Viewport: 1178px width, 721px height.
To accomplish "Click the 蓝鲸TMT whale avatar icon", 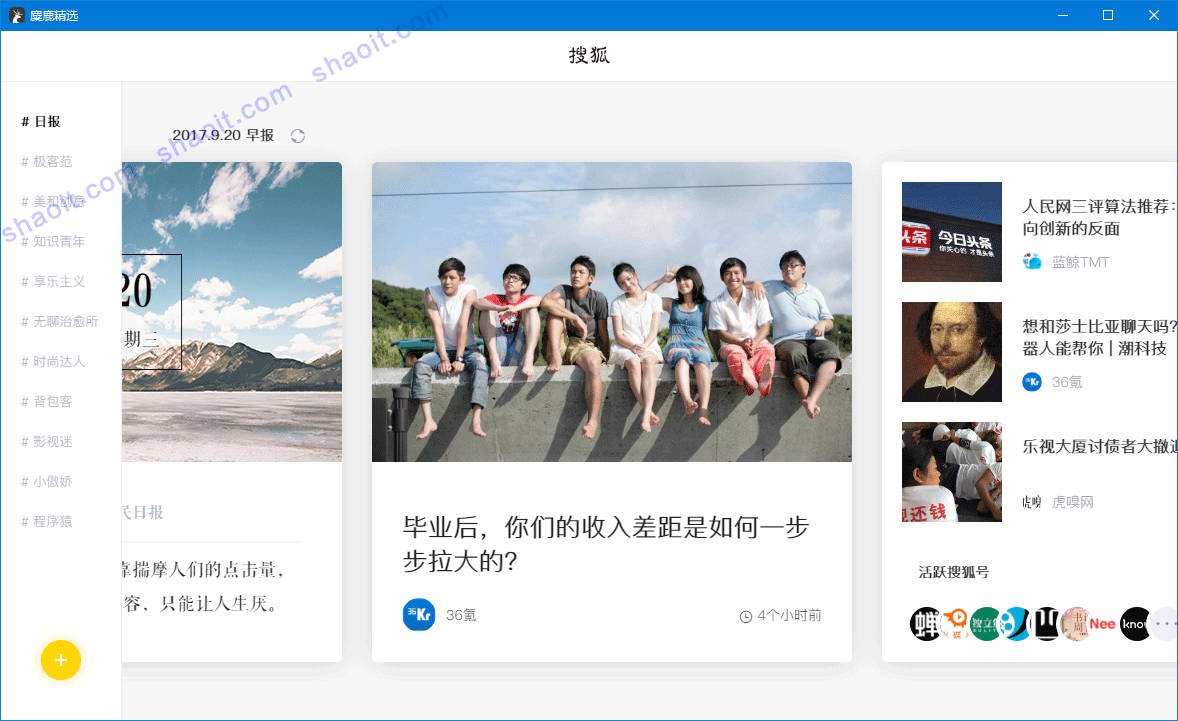I will (1032, 261).
